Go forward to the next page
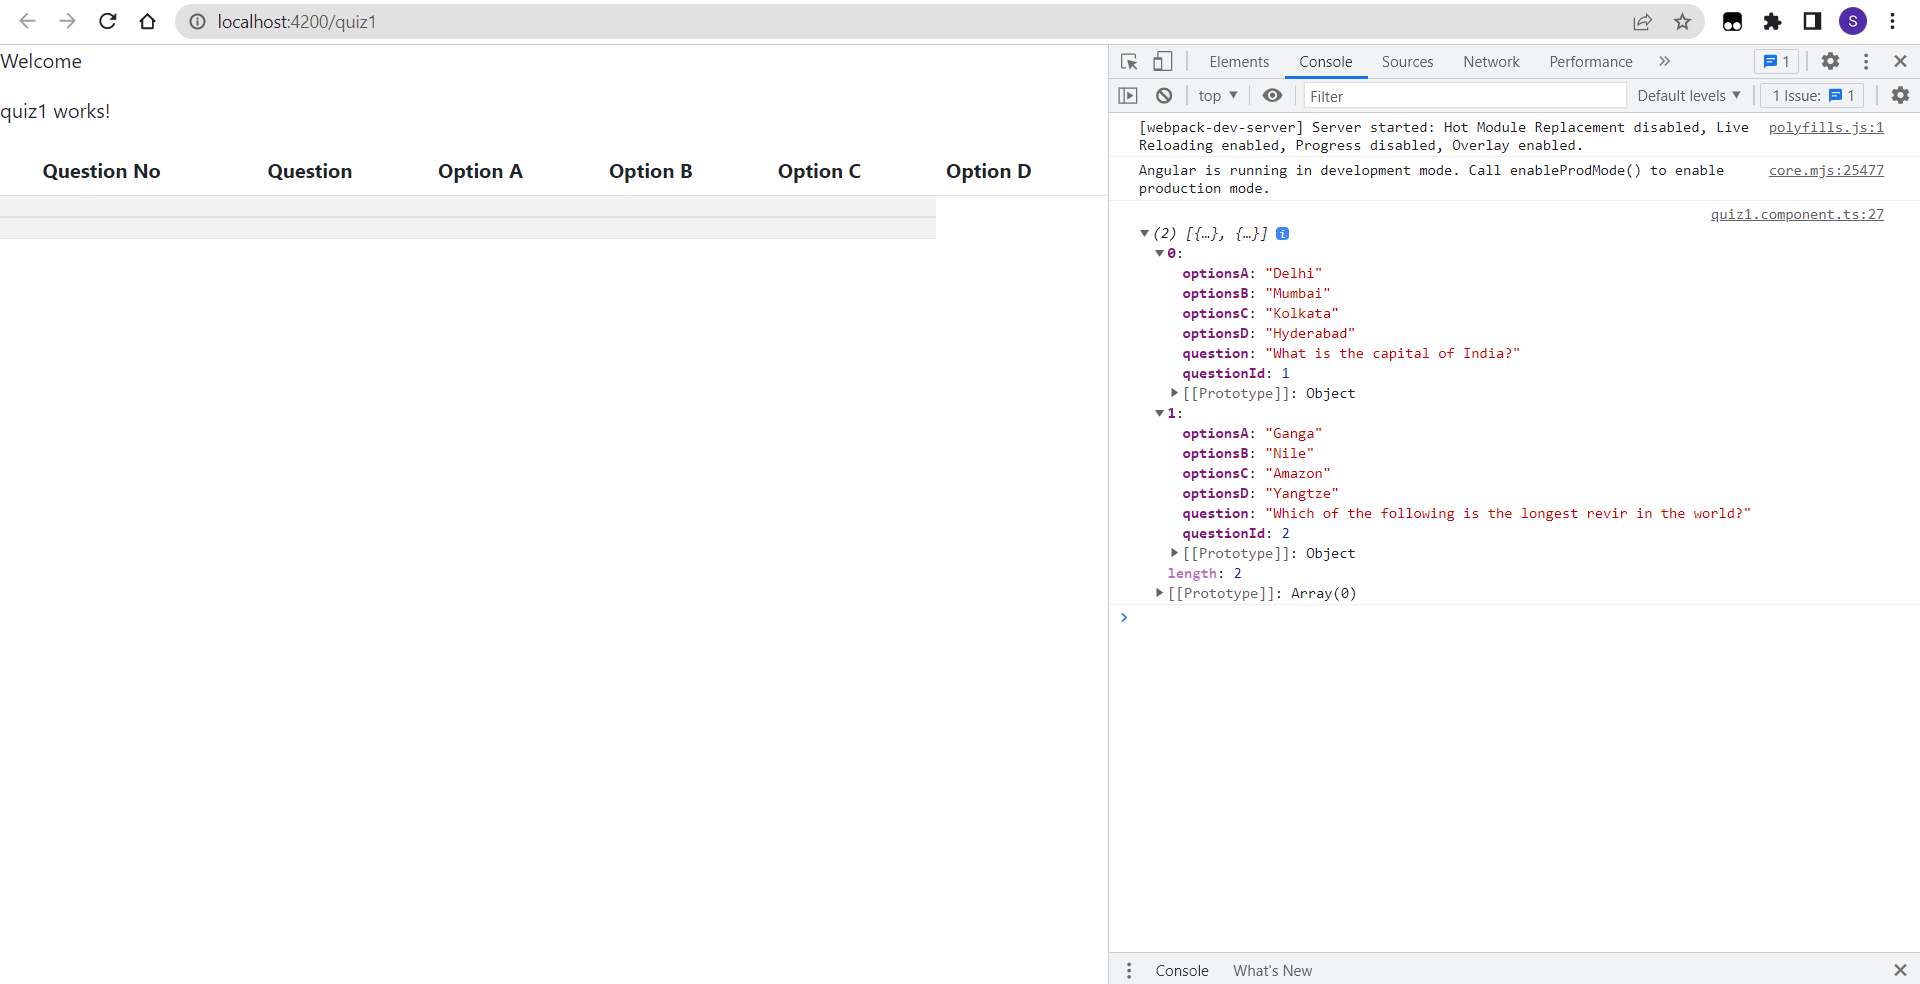 pos(67,21)
